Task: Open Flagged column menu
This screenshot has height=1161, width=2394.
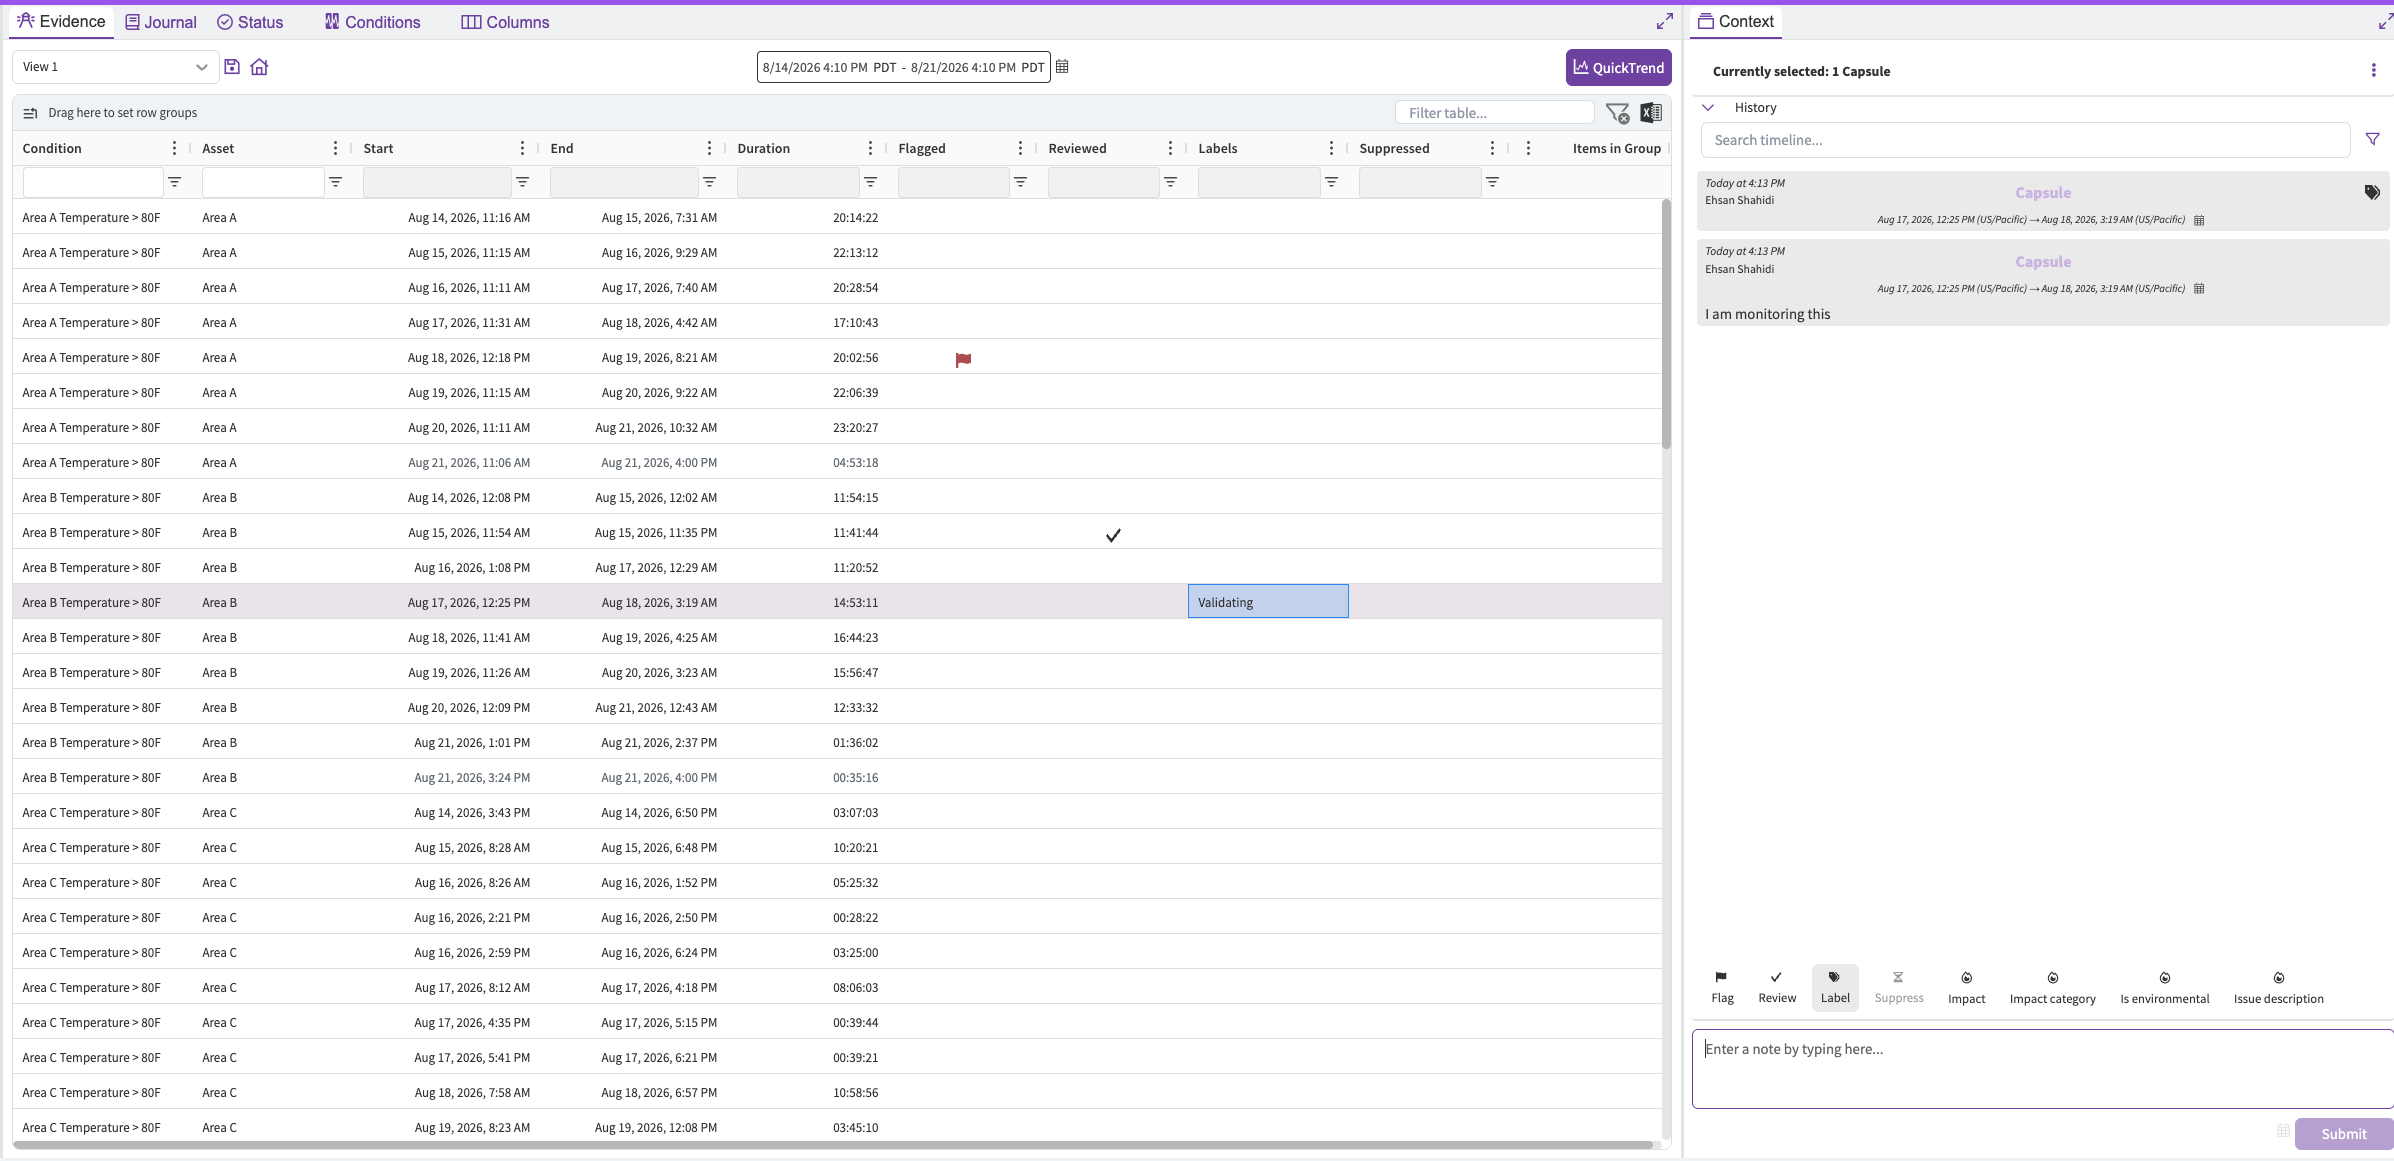Action: tap(1020, 148)
